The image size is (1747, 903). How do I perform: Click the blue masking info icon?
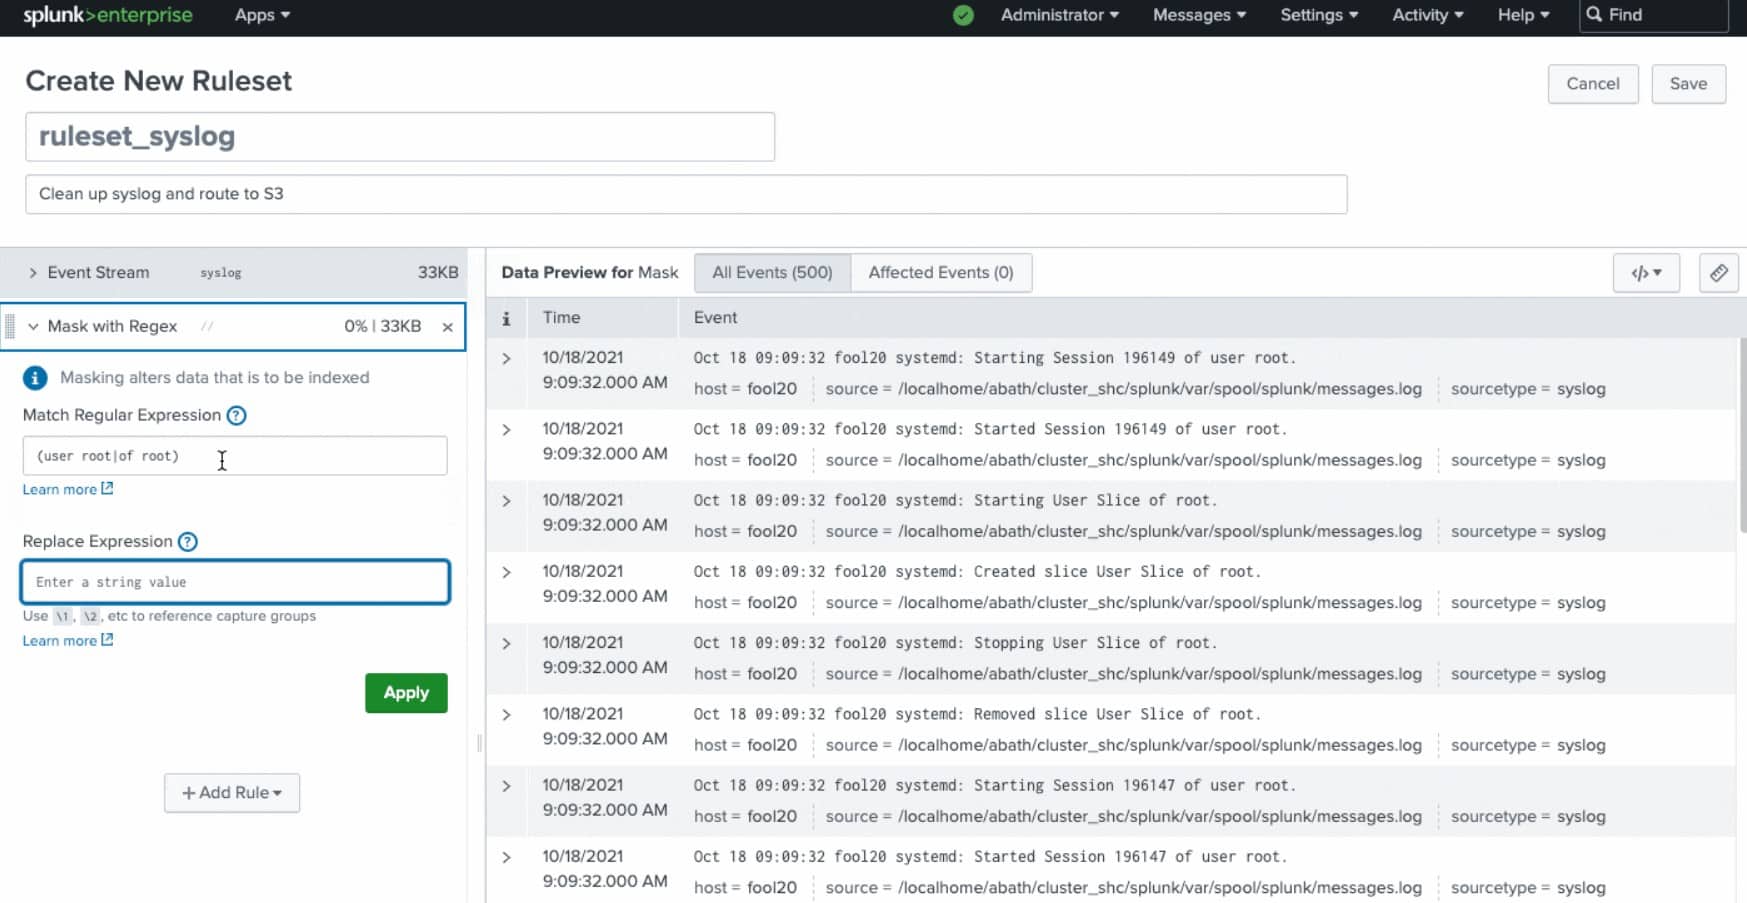35,378
